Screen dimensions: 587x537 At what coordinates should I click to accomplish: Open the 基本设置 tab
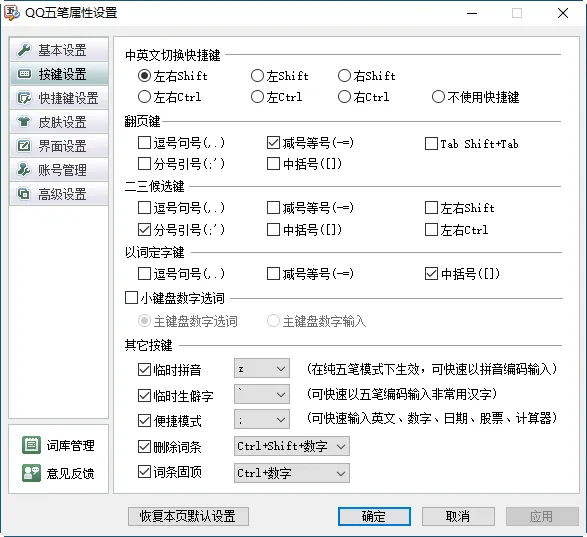59,50
